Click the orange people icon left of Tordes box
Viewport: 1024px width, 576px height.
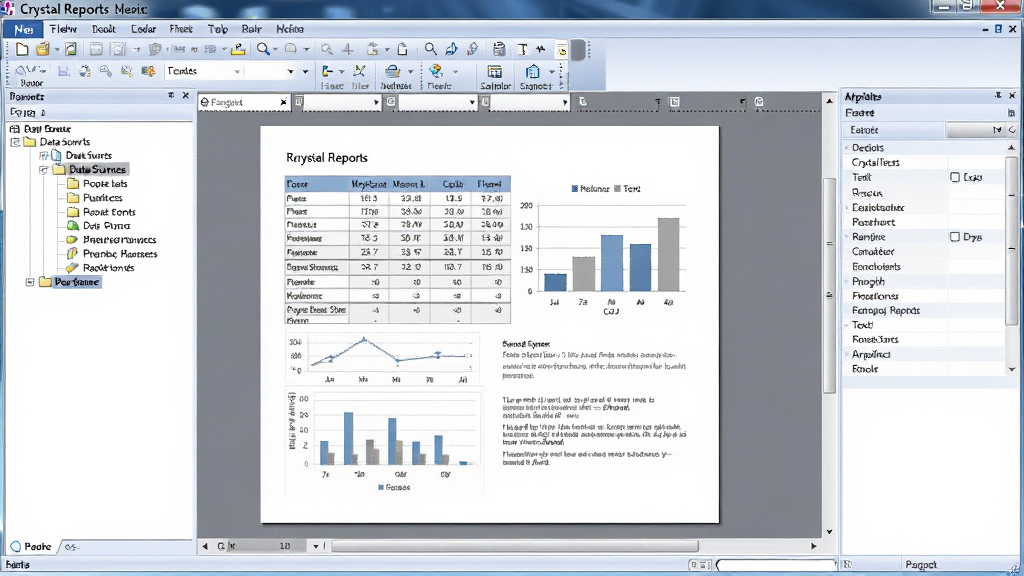coord(148,71)
